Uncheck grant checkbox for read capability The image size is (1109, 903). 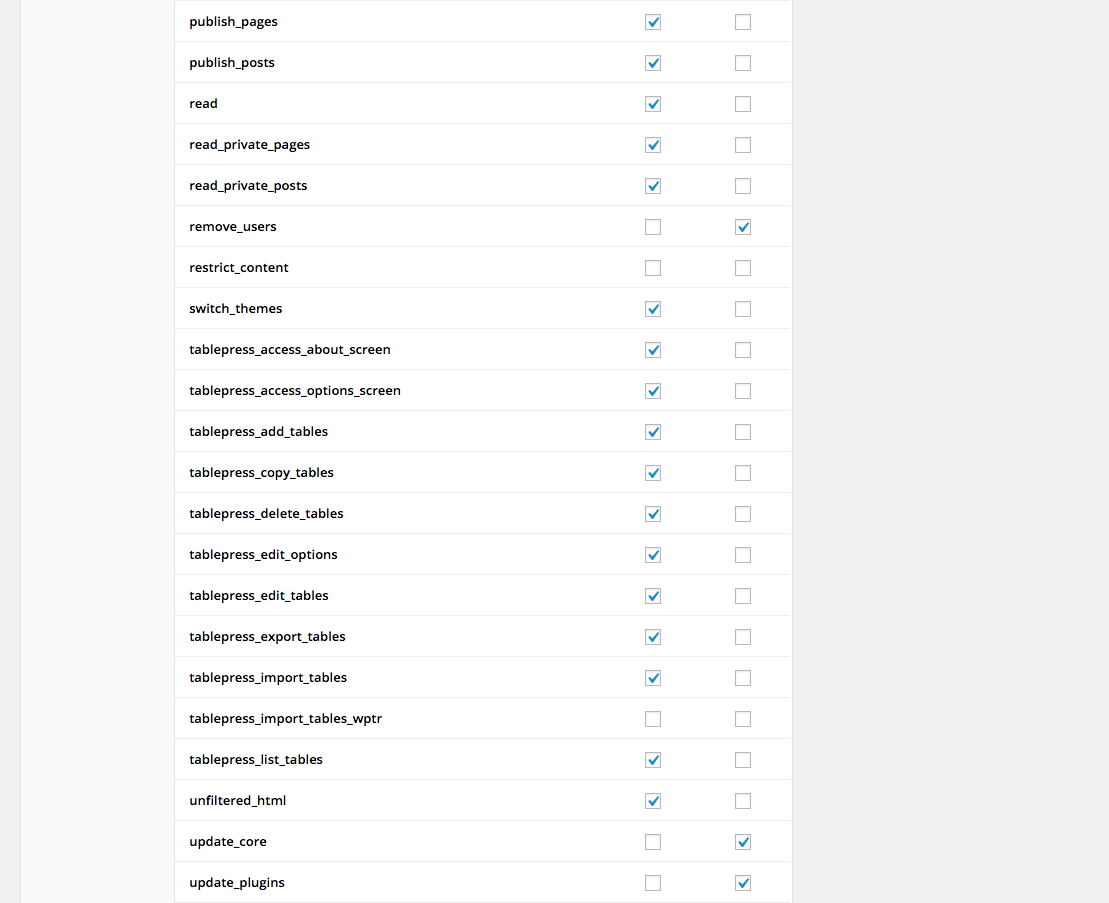pyautogui.click(x=653, y=104)
